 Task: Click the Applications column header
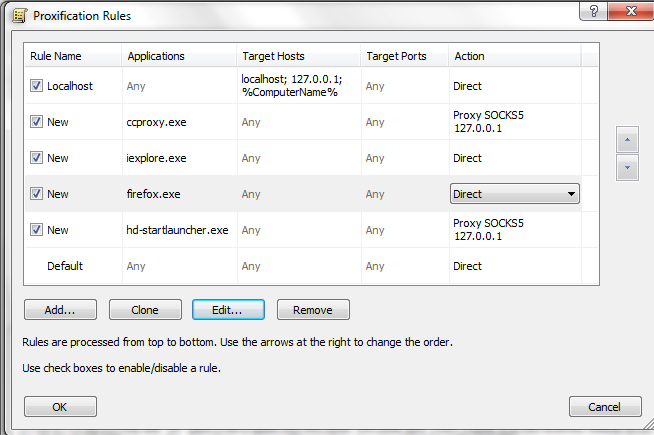[x=179, y=56]
